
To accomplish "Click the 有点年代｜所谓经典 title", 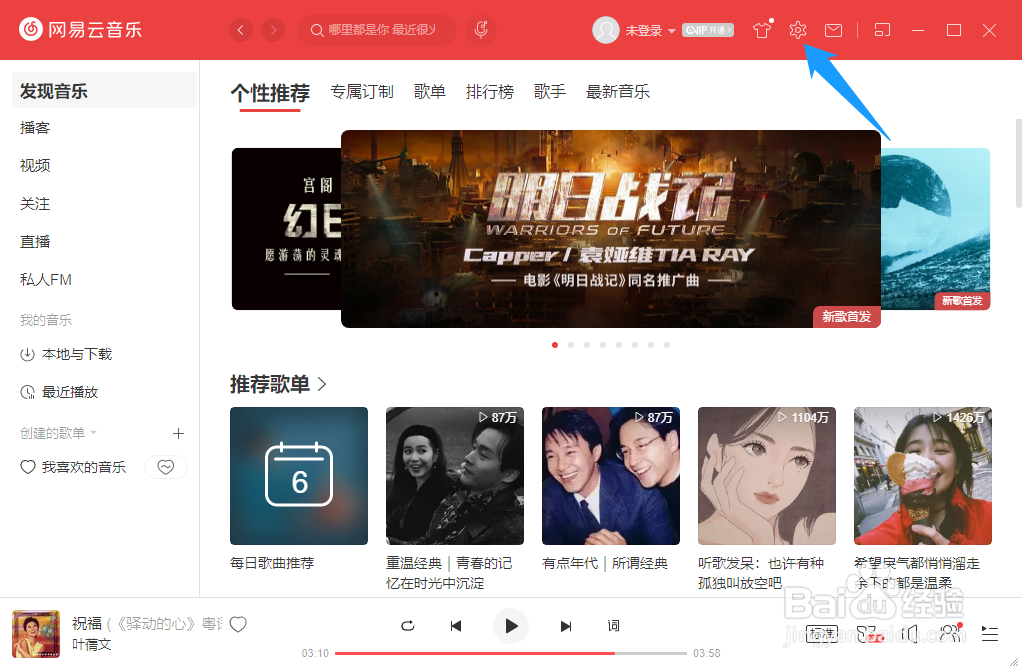I will click(x=605, y=563).
